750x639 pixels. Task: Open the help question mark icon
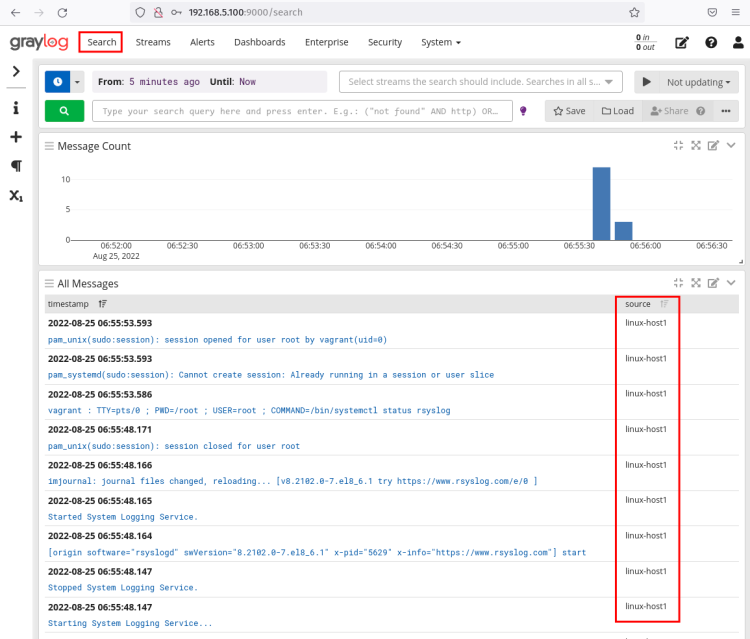[711, 43]
